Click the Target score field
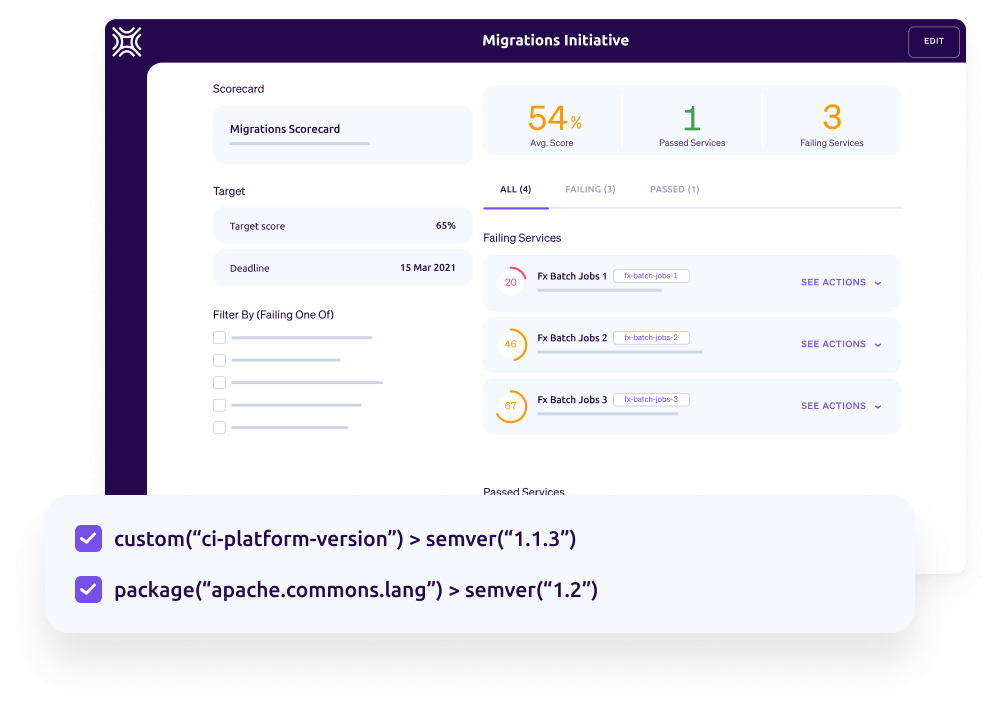Screen dimensions: 1003x708 (342, 226)
